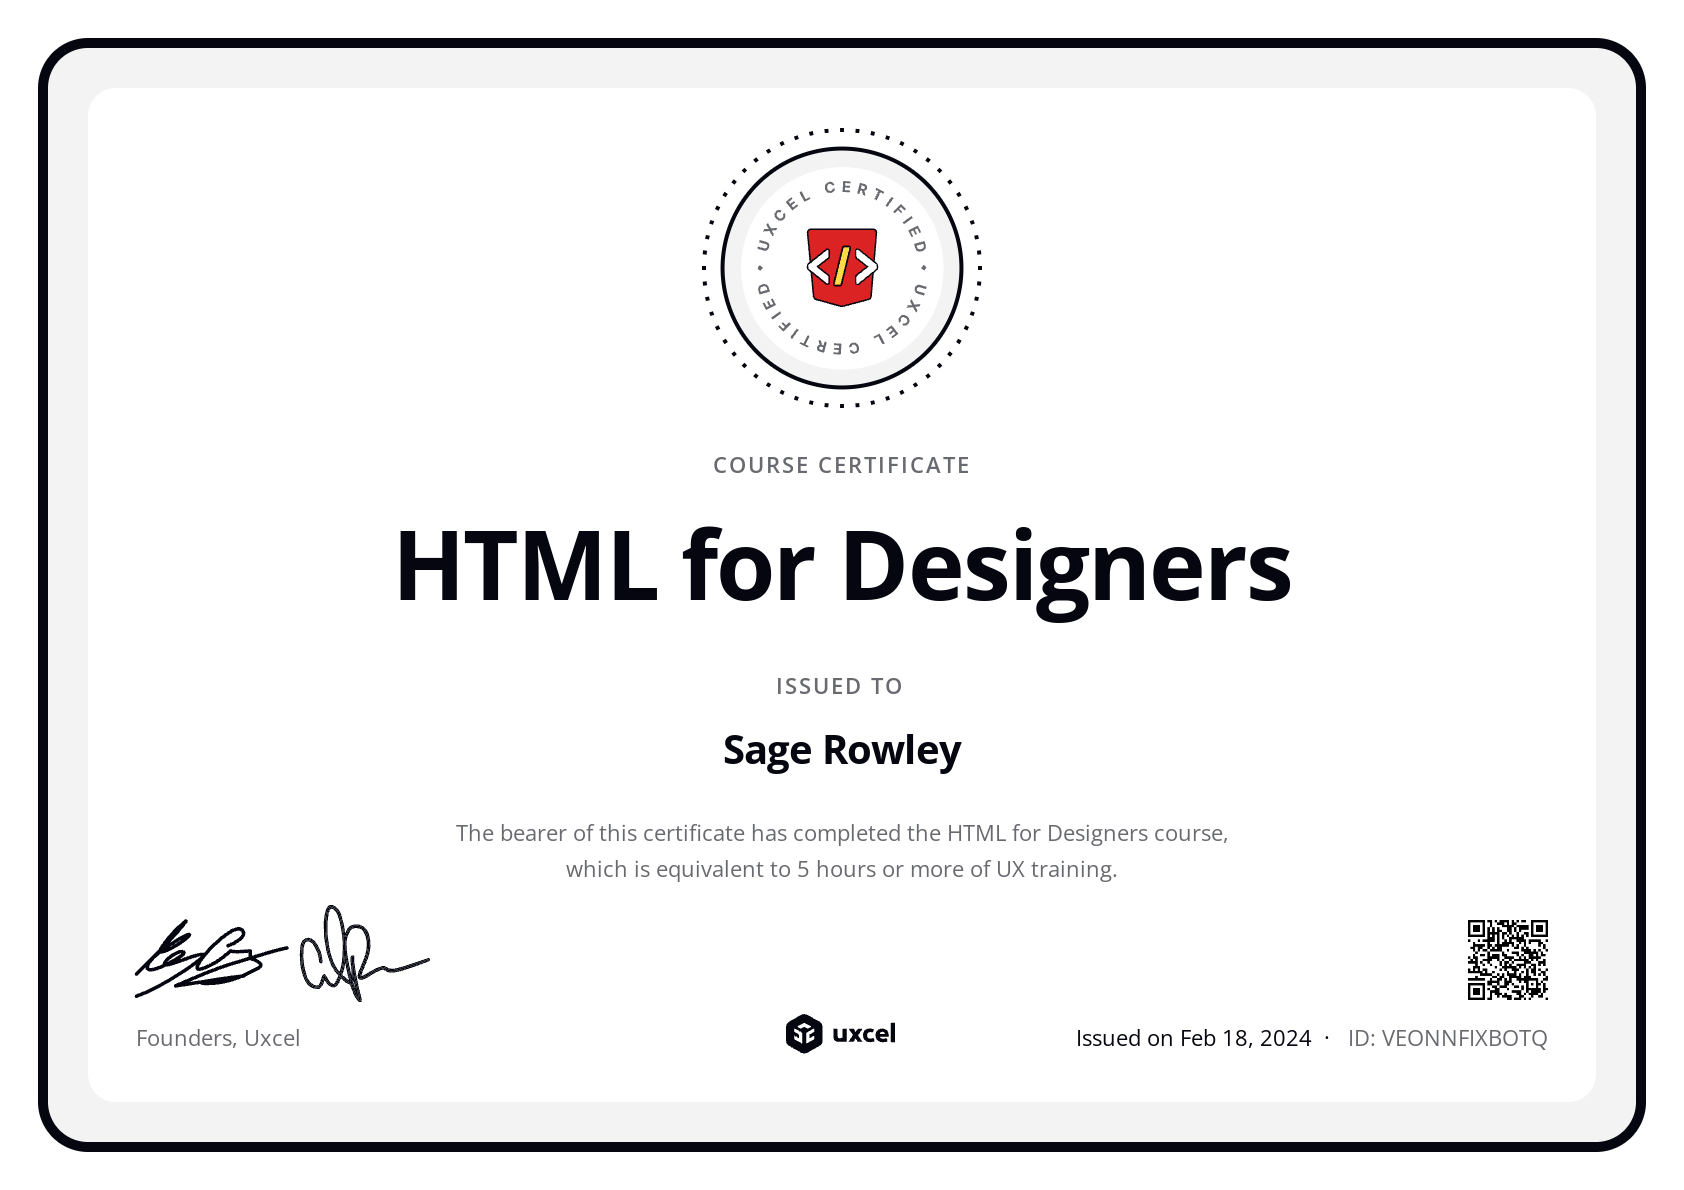Click the recipient name Sage Rowley
The image size is (1684, 1190).
[841, 750]
